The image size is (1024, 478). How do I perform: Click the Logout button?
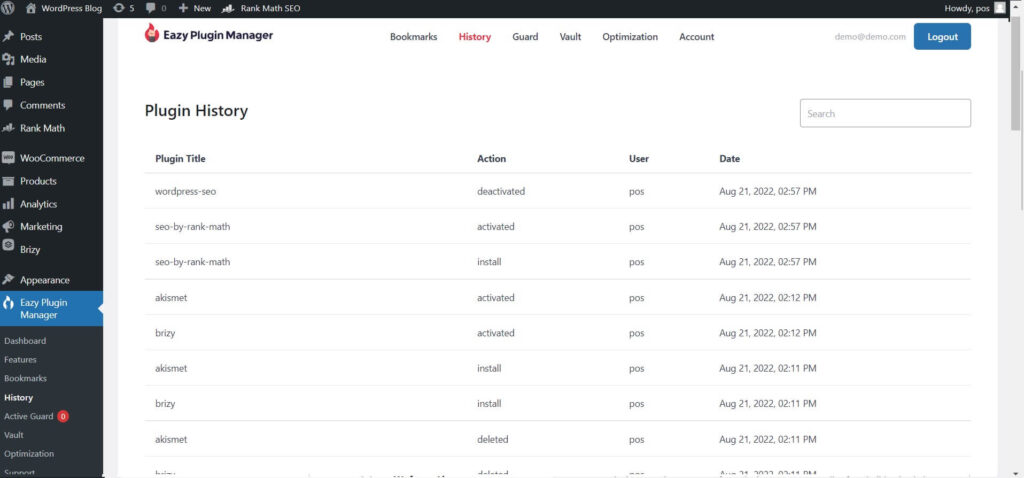(x=942, y=37)
